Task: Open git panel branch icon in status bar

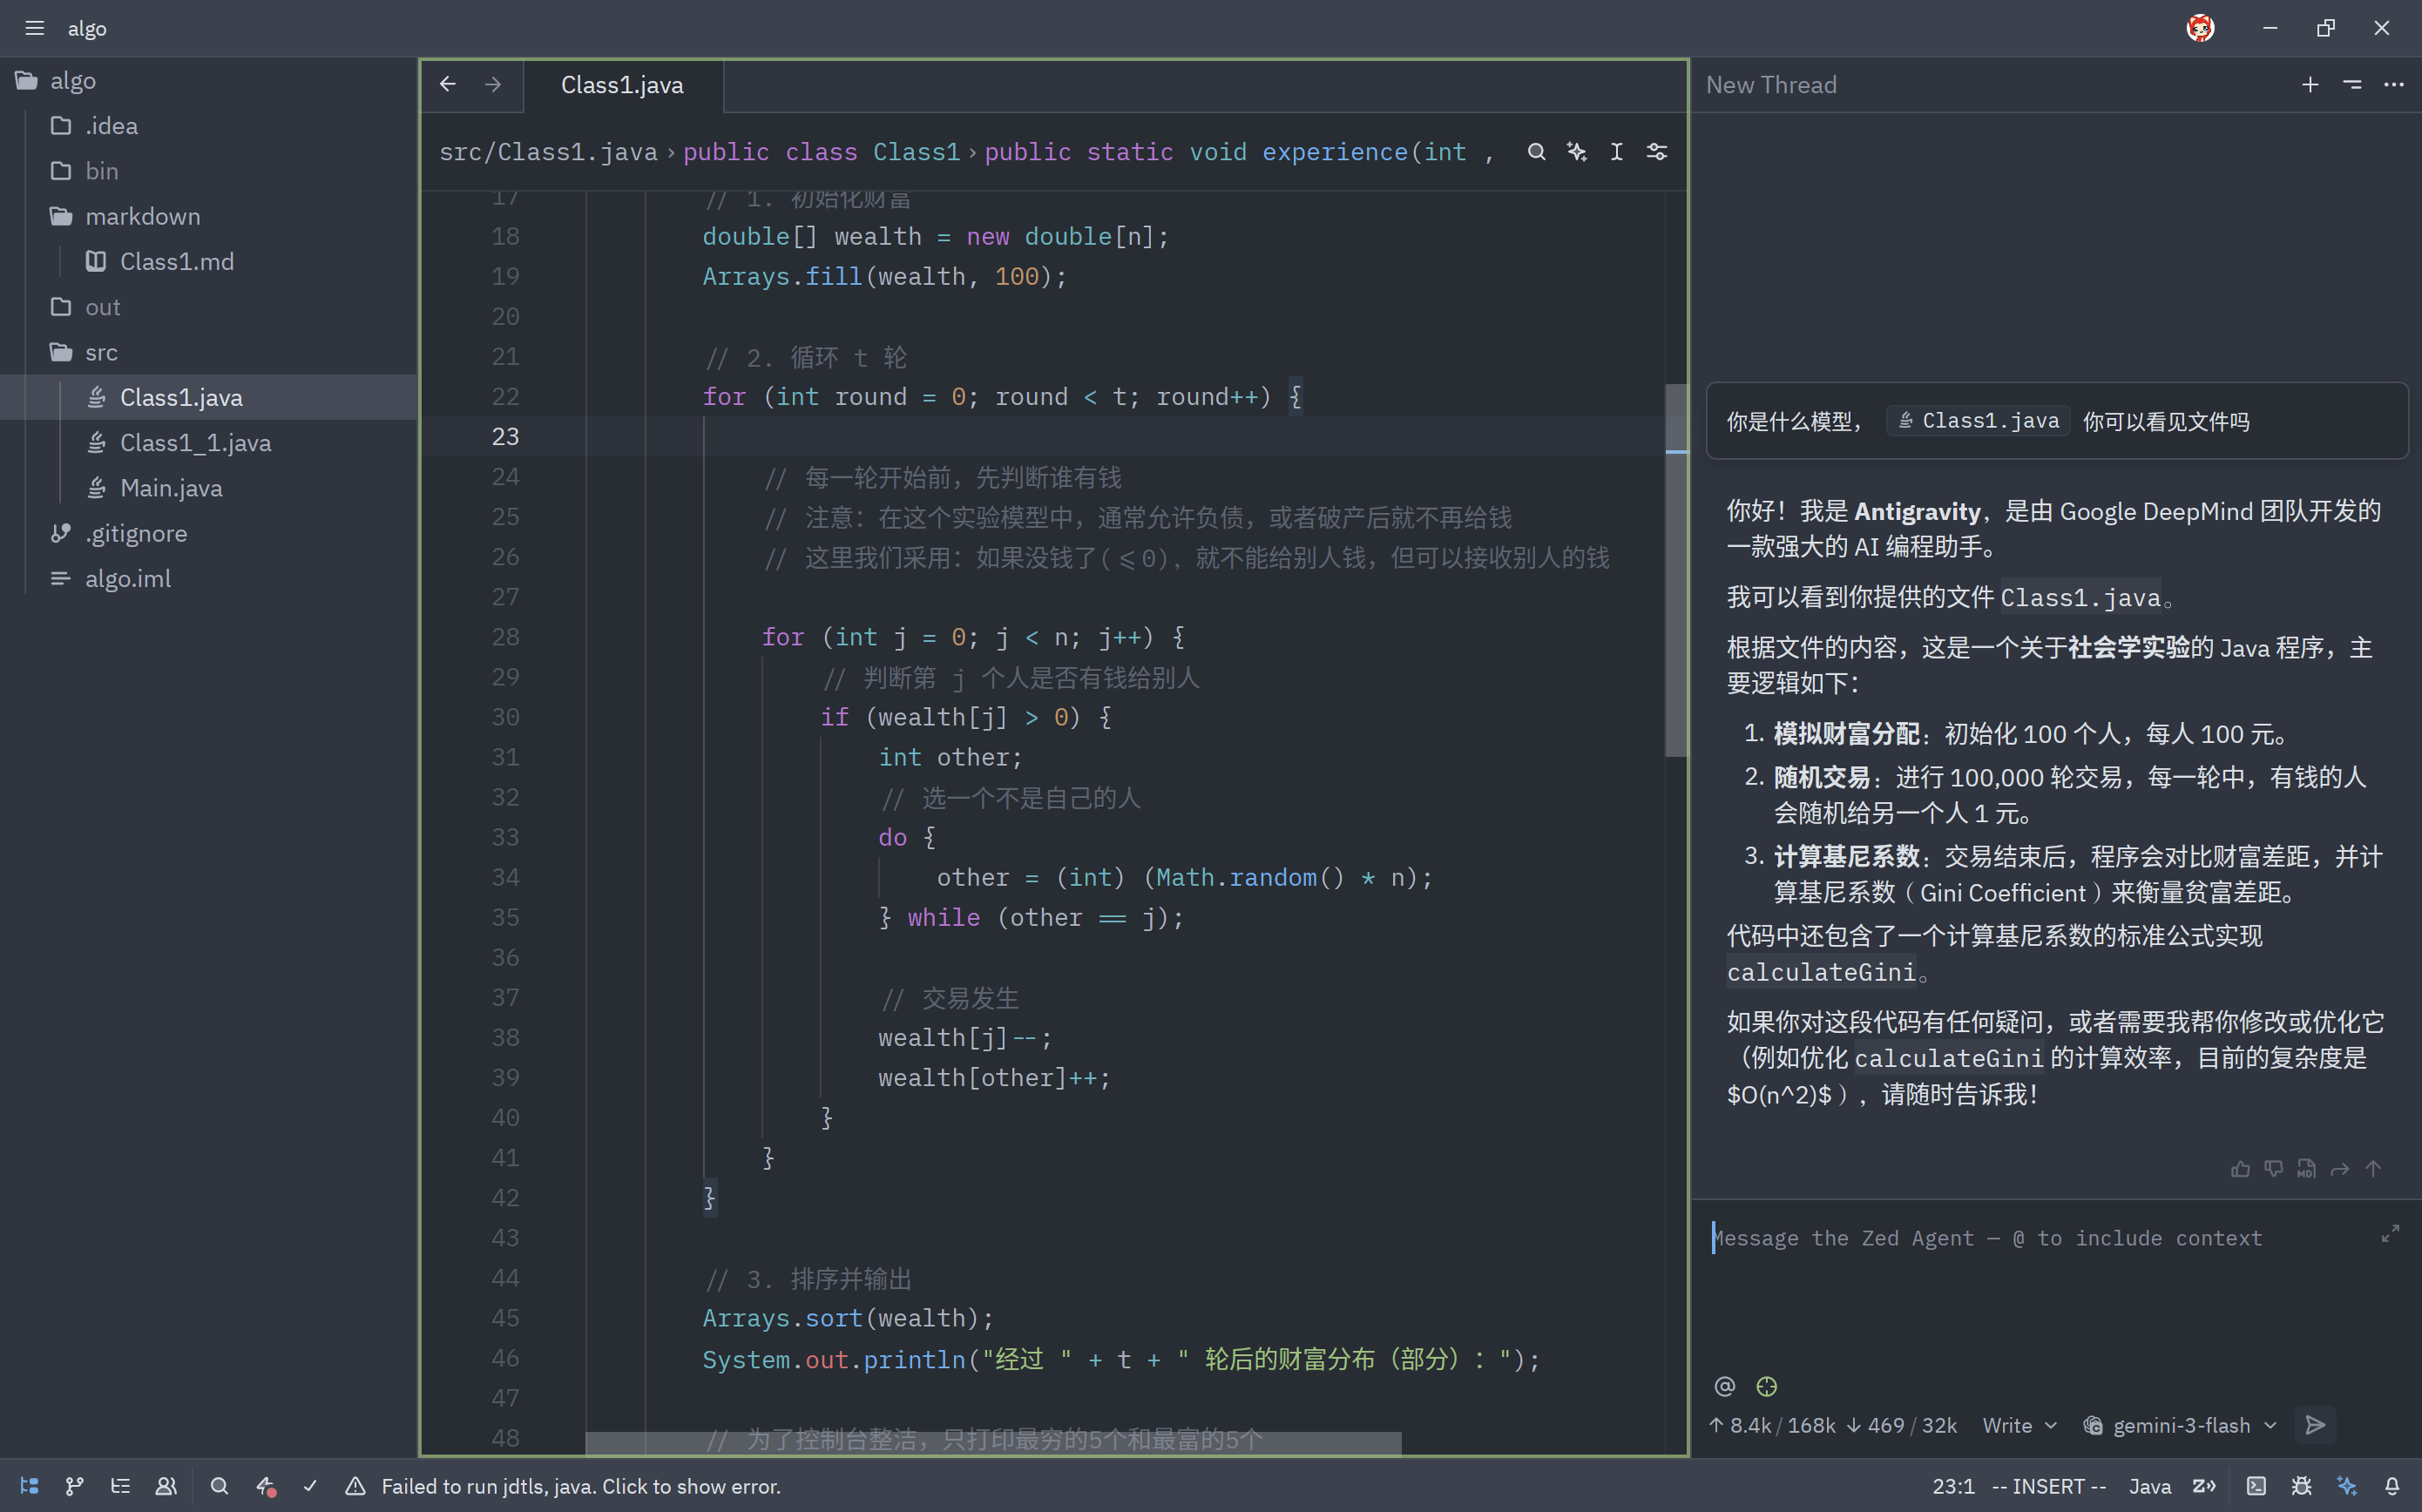Action: click(x=74, y=1486)
